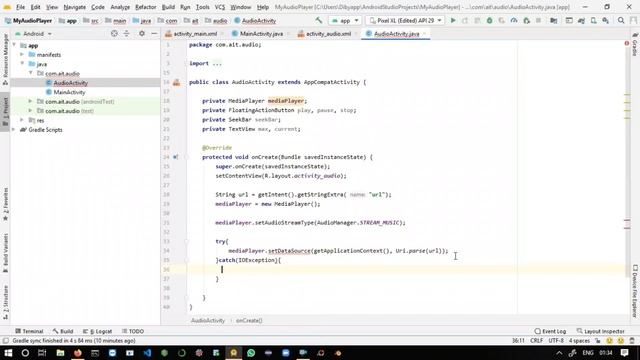This screenshot has width=640, height=360.
Task: Toggle the read-only lock icon in status bar
Action: click(598, 340)
